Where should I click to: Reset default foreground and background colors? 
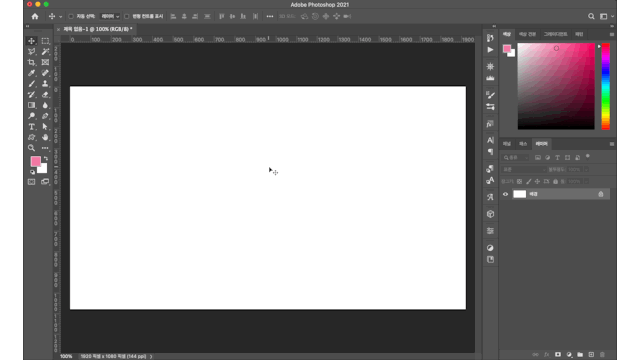[x=32, y=172]
